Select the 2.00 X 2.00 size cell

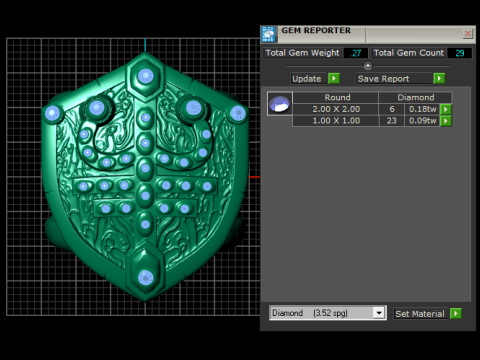336,109
